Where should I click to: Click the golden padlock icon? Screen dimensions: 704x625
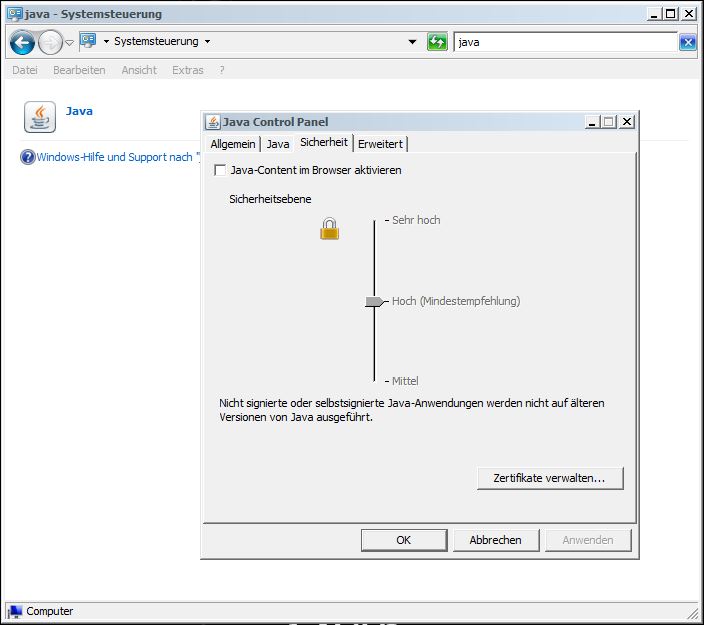tap(330, 229)
